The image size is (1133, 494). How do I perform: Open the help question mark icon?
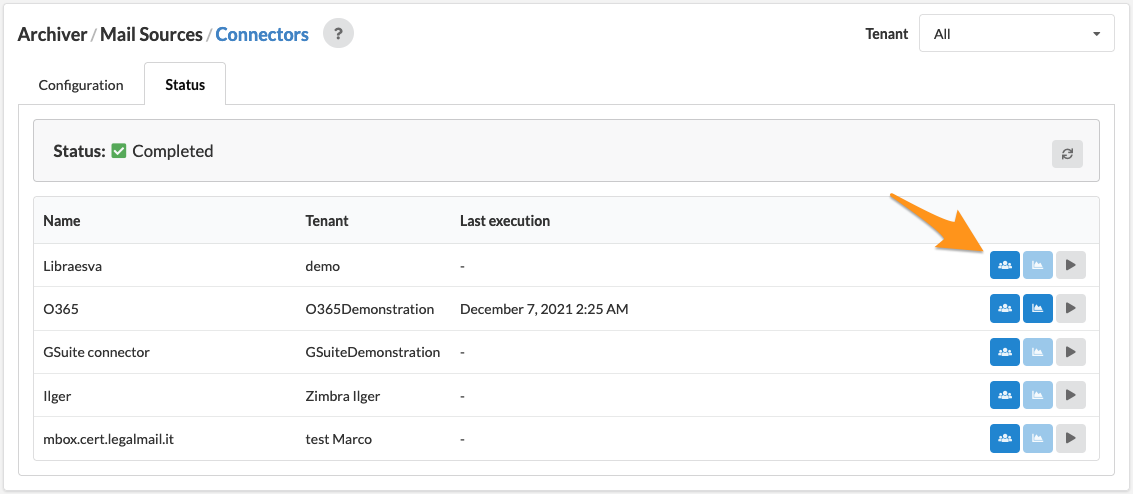tap(338, 34)
